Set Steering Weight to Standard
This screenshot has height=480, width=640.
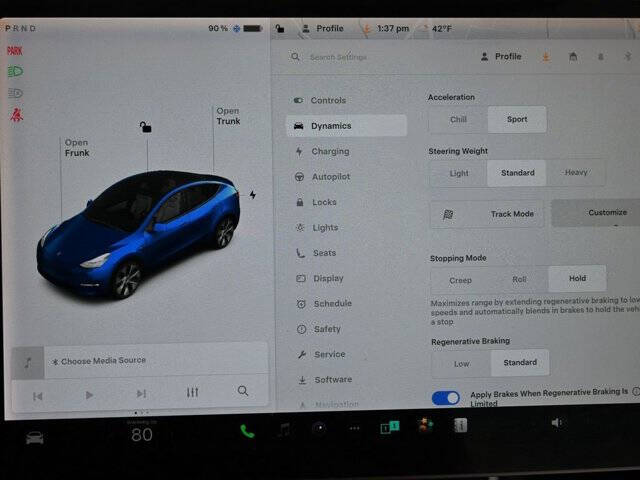pyautogui.click(x=518, y=173)
